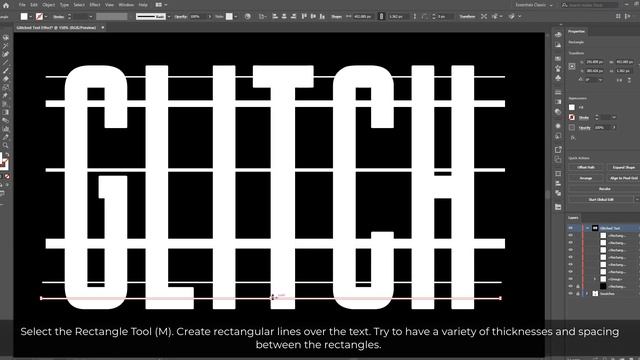Open the File menu
This screenshot has width=640, height=360.
[x=22, y=5]
